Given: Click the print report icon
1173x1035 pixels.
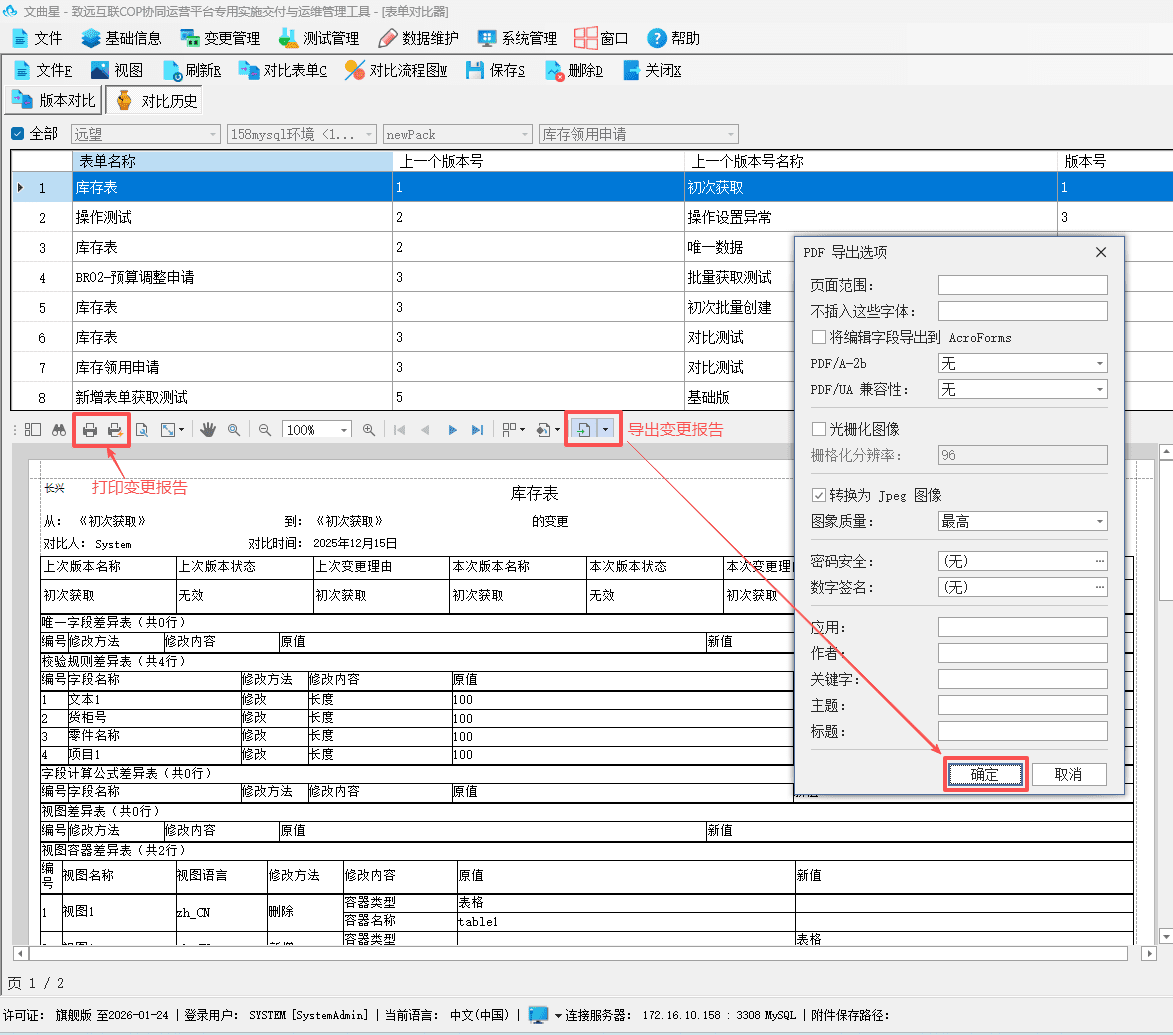Looking at the screenshot, I should coord(90,430).
